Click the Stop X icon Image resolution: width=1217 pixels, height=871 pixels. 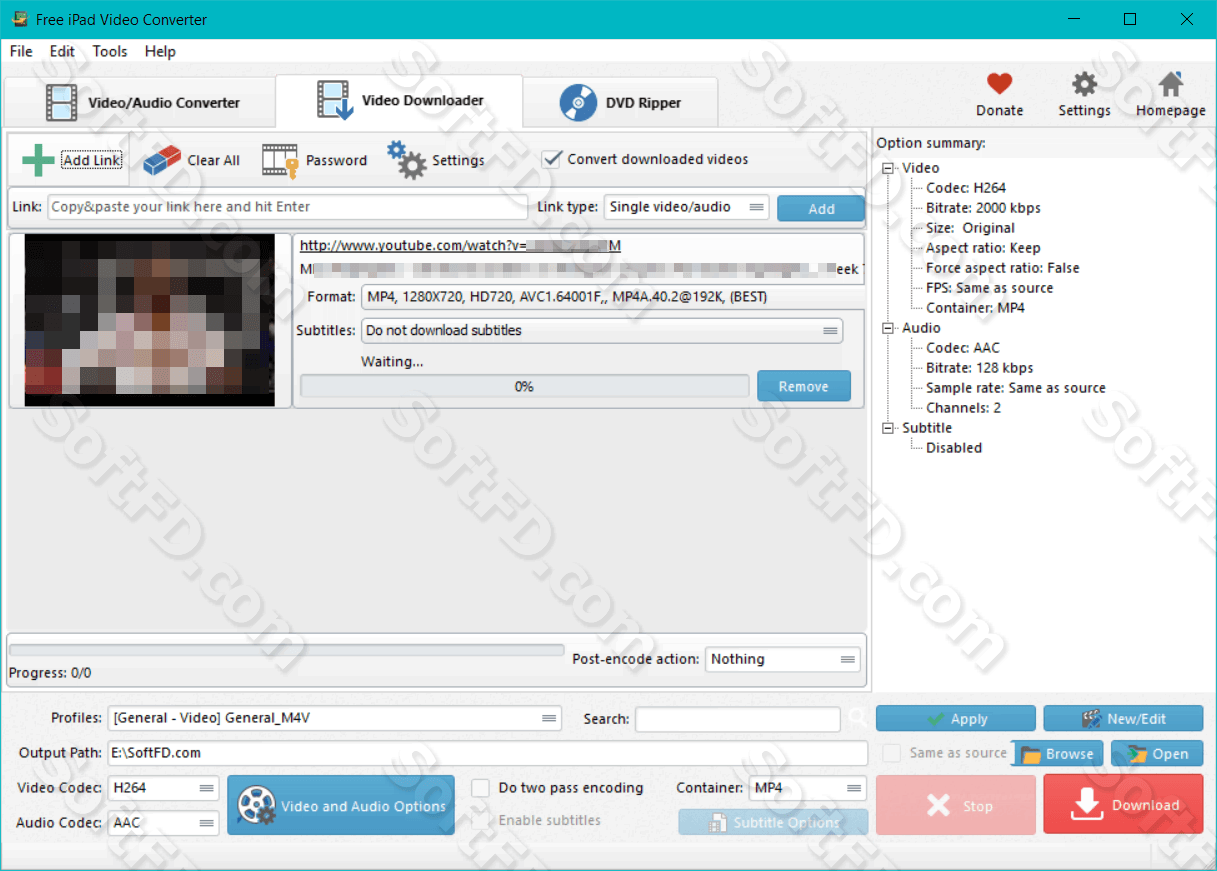click(938, 806)
